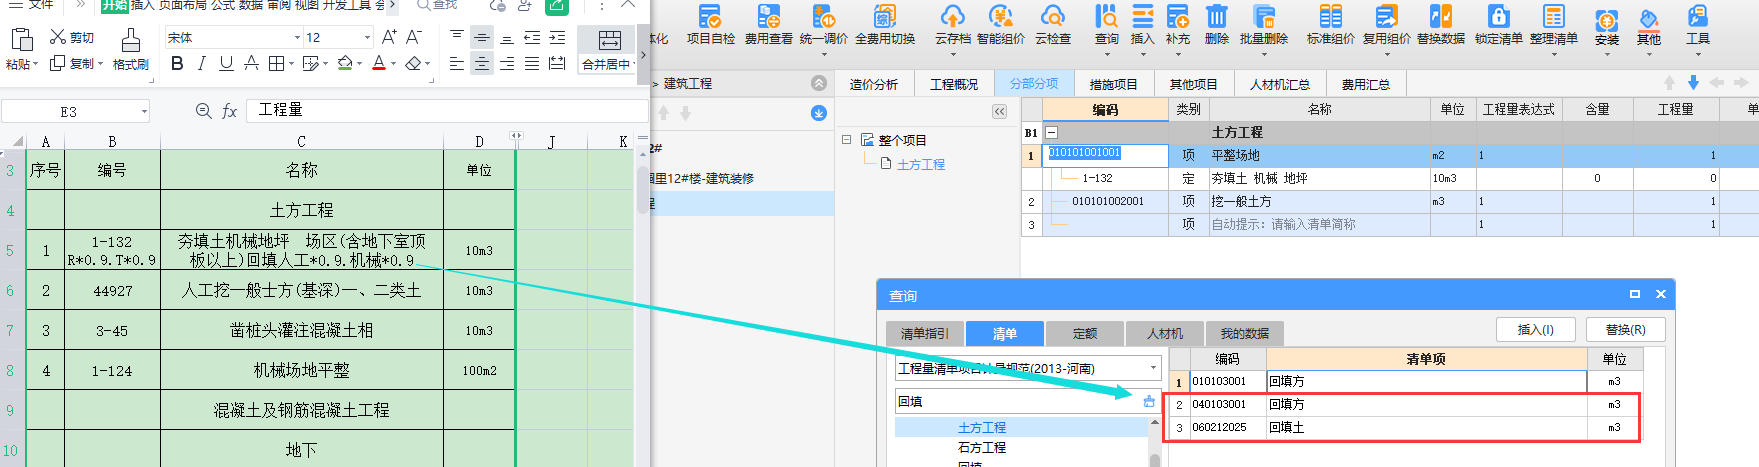
Task: Click the 其他 toolbar icon
Action: click(1649, 20)
